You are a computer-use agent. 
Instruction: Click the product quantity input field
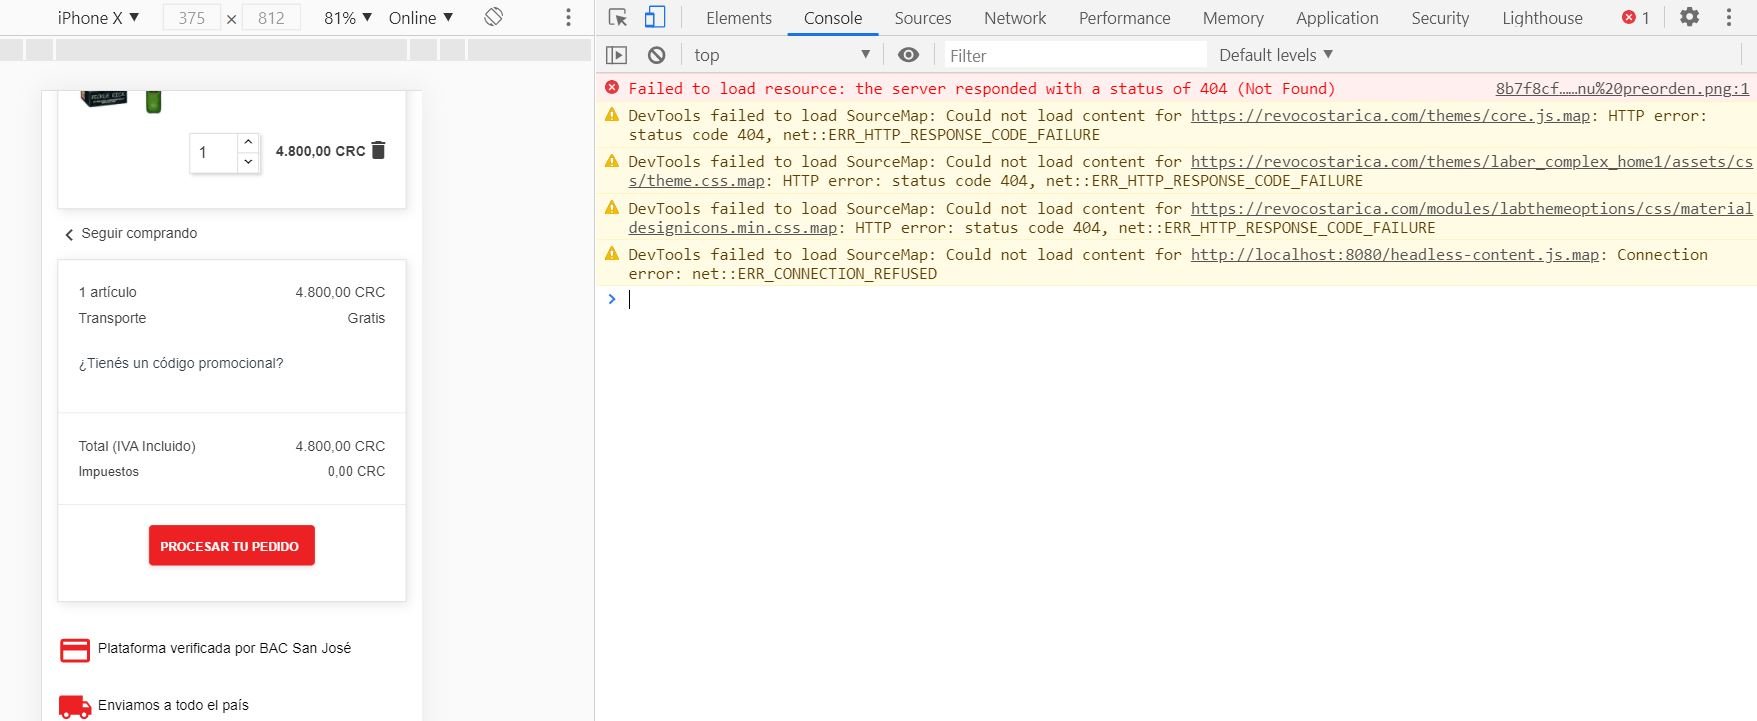214,152
